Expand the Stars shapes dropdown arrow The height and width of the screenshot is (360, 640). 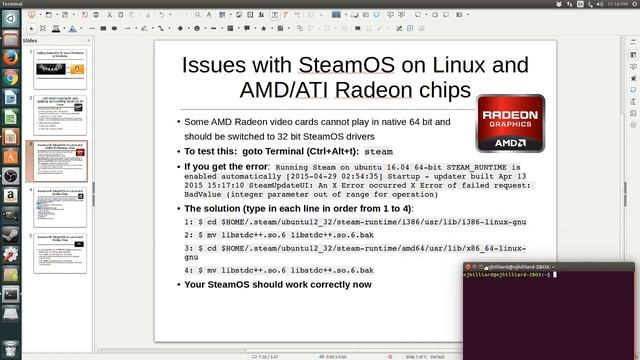point(272,28)
